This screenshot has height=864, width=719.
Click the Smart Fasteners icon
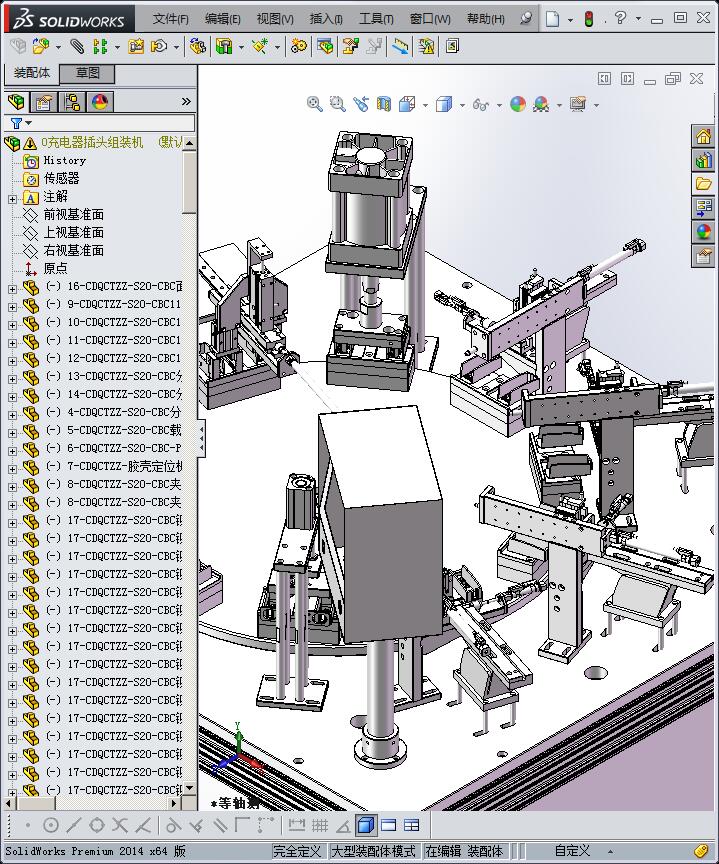point(136,46)
